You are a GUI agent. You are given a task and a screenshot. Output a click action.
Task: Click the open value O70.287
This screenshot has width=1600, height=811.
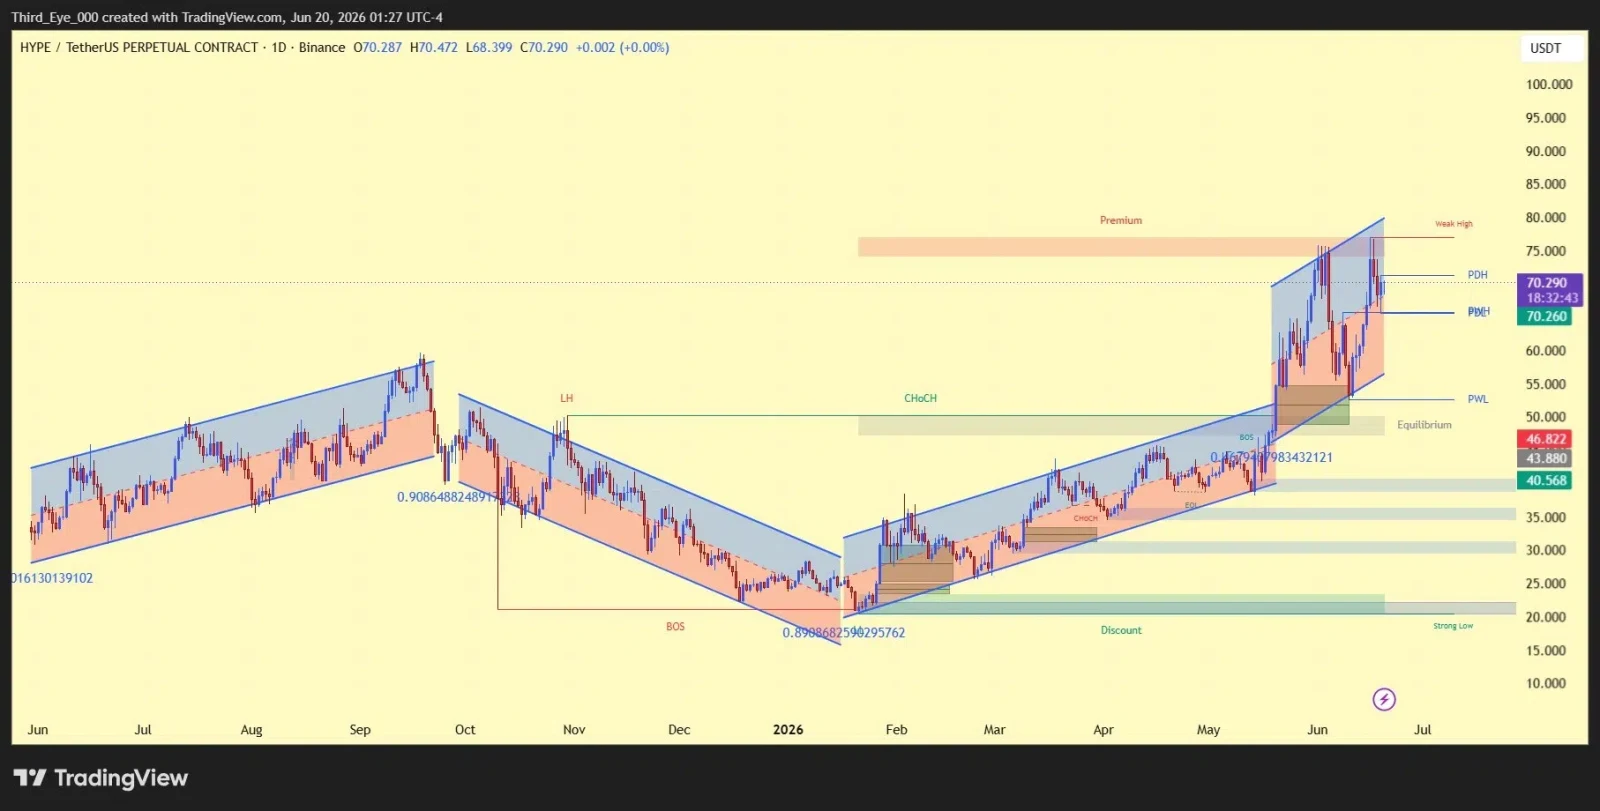377,47
